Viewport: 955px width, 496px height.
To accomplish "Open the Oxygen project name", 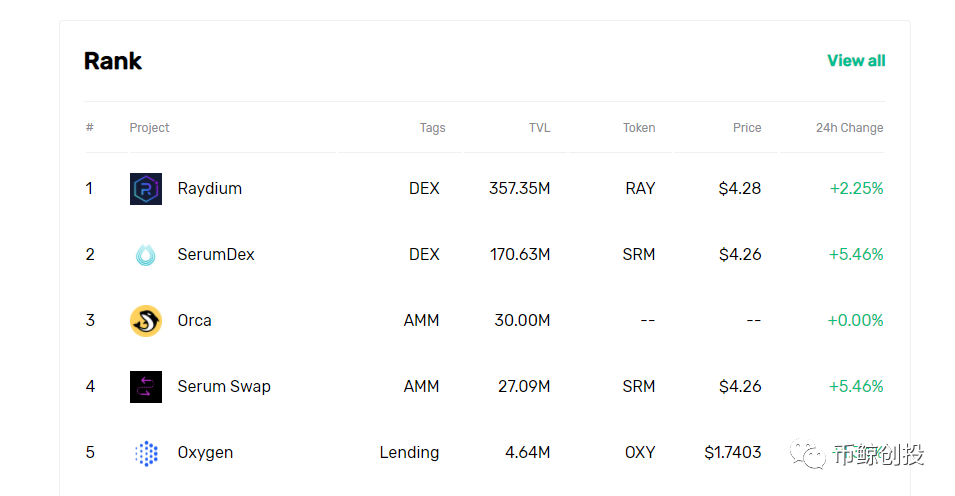I will [x=205, y=453].
